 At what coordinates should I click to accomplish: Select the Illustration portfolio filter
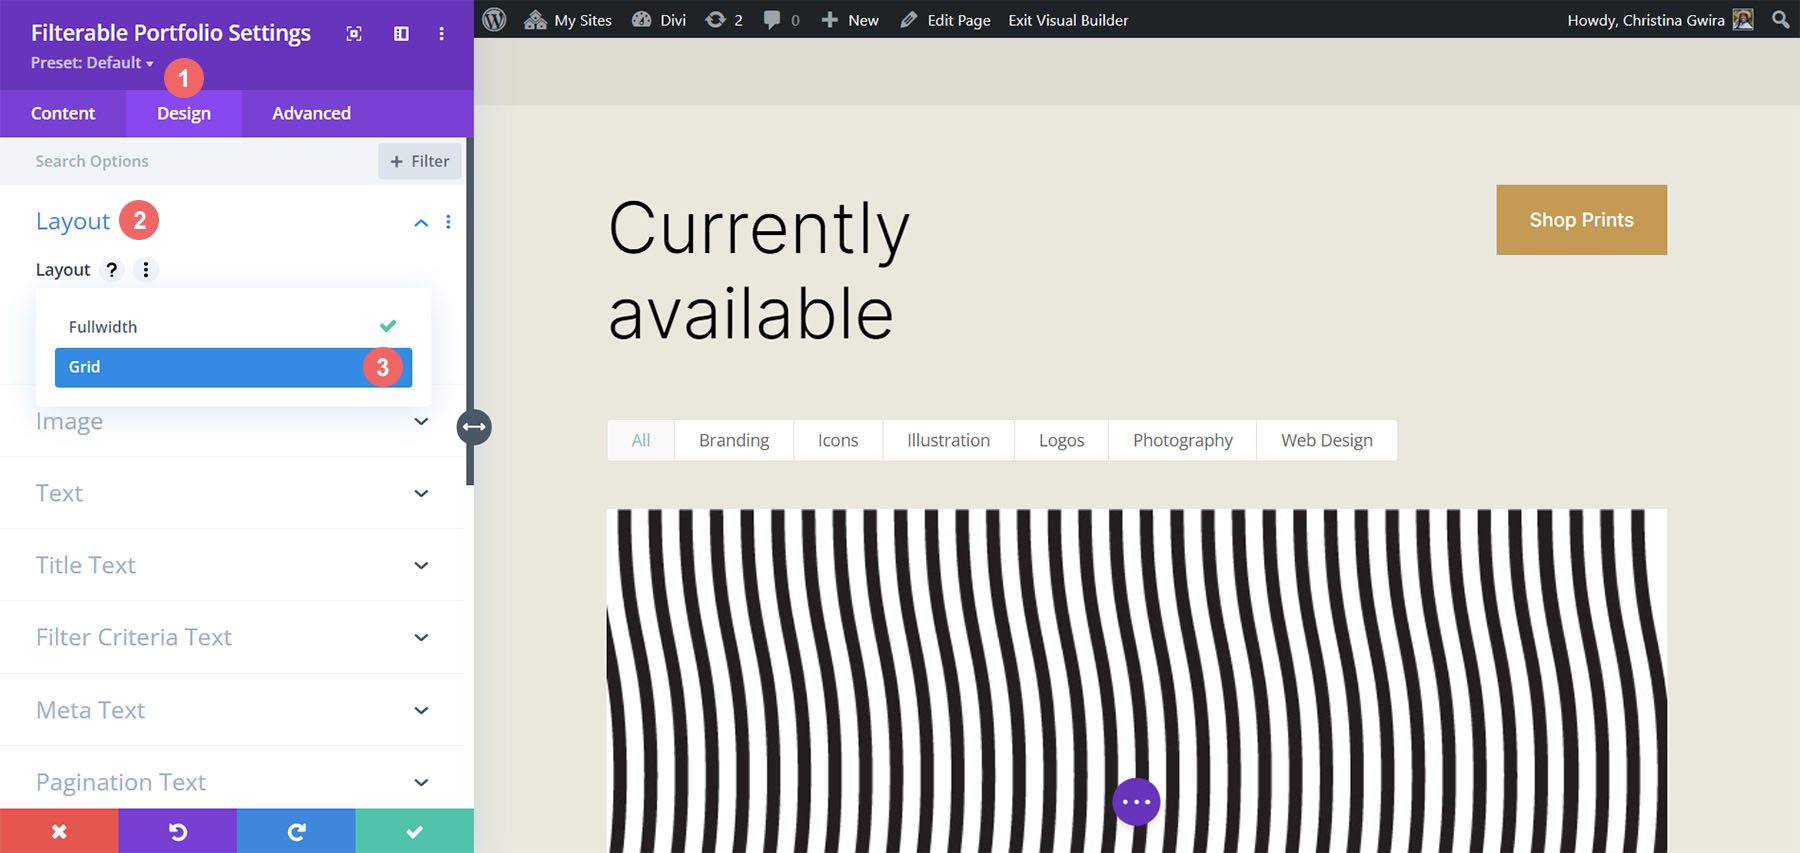948,440
